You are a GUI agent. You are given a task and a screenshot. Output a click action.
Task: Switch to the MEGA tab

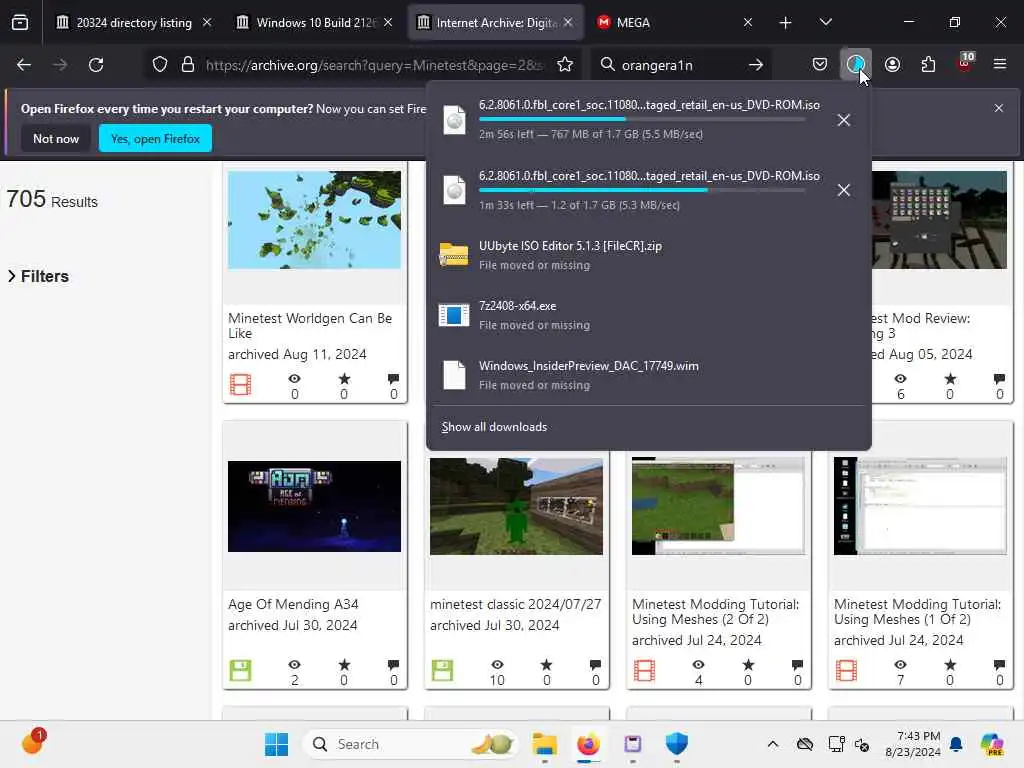675,23
